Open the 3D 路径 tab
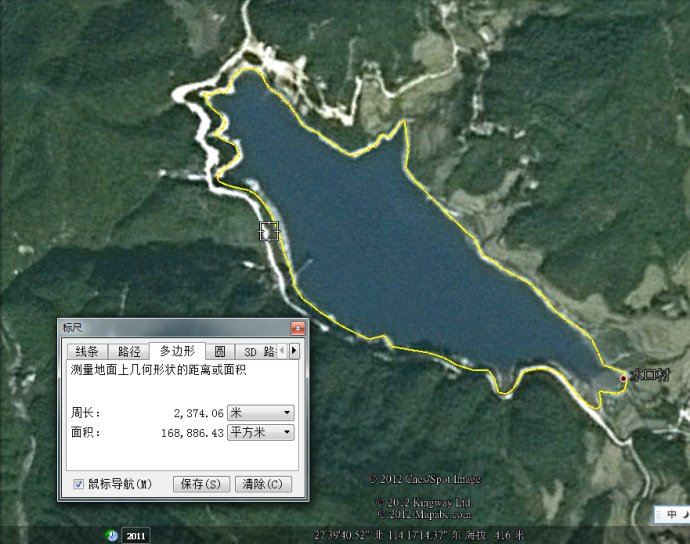Image resolution: width=690 pixels, height=544 pixels. coord(259,351)
